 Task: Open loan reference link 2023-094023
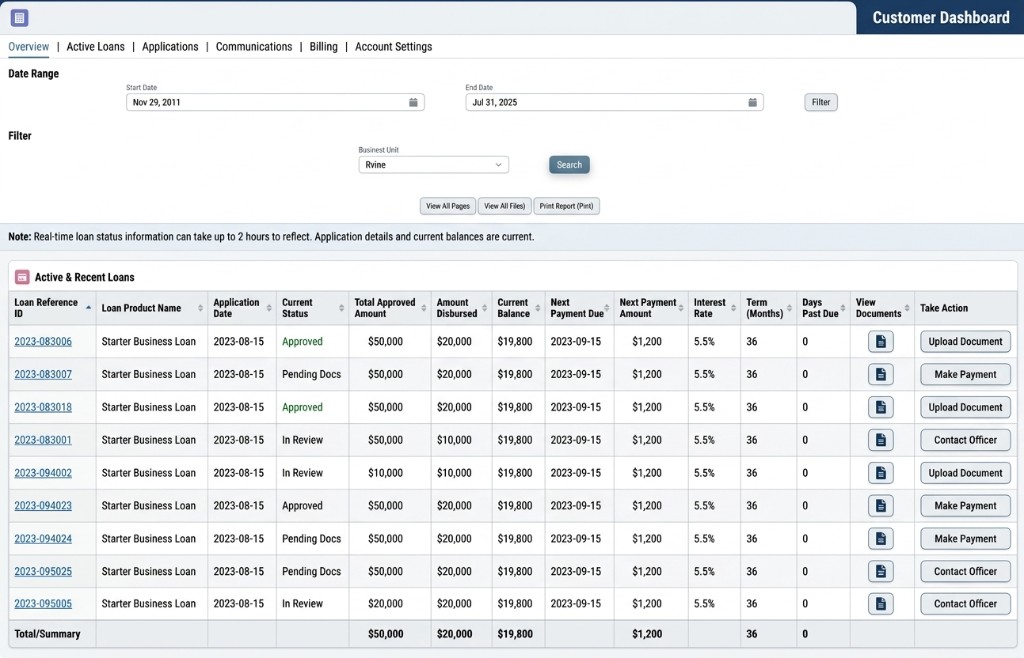(43, 505)
